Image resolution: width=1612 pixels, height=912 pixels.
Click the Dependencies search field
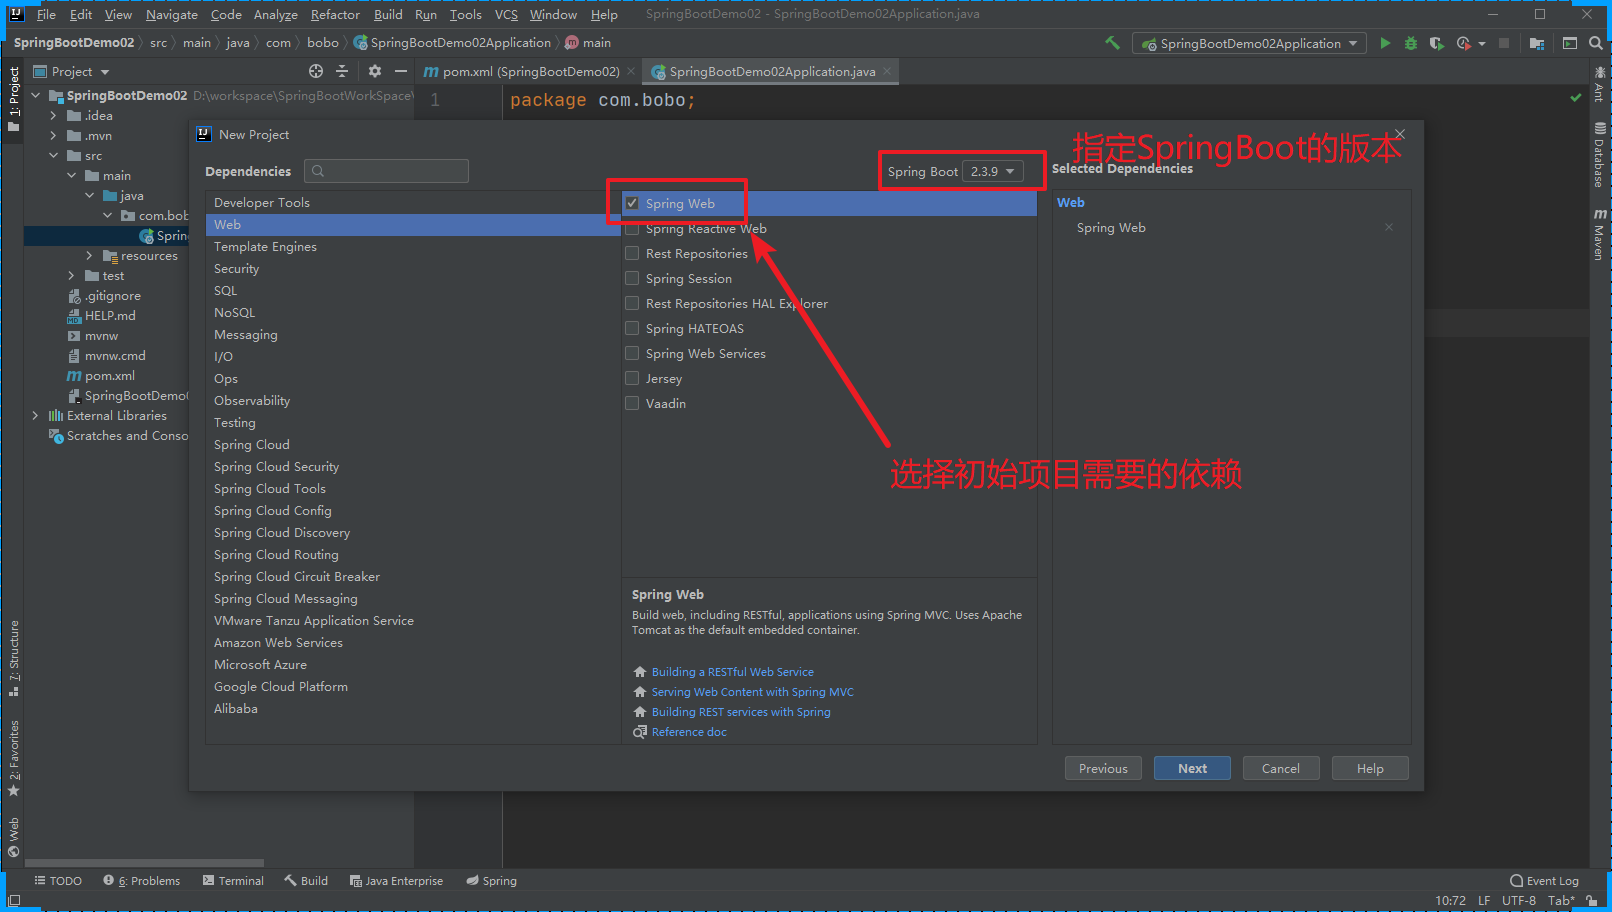click(386, 171)
